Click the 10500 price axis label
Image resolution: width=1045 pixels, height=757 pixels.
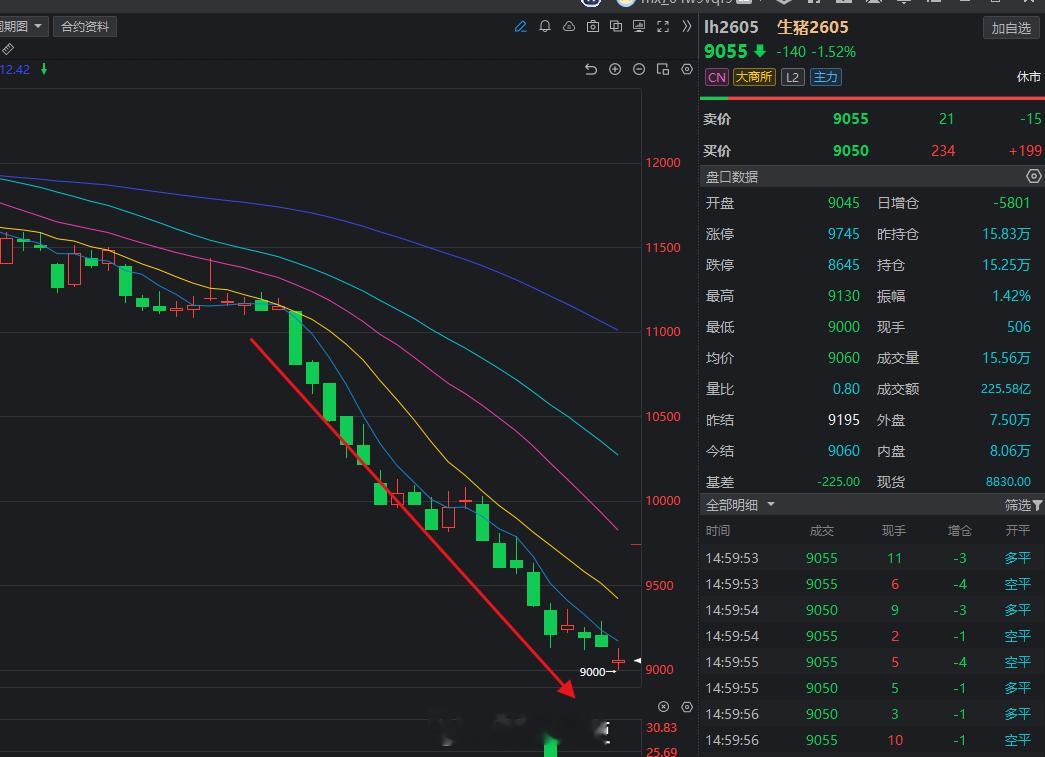click(x=662, y=416)
